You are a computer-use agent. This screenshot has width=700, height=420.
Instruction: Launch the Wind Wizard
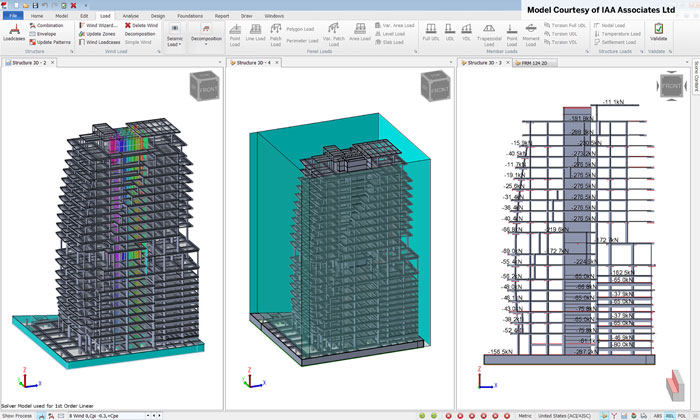(x=99, y=25)
